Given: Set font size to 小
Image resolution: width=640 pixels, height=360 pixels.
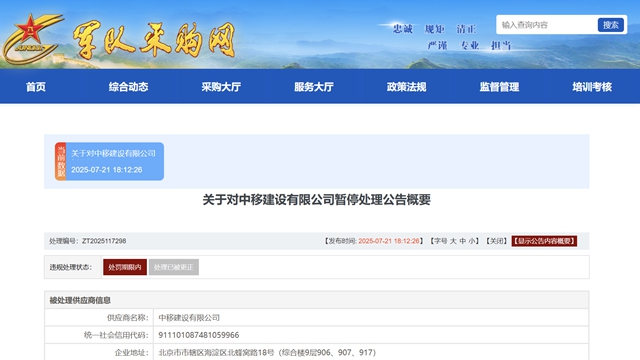Looking at the screenshot, I should click(472, 241).
